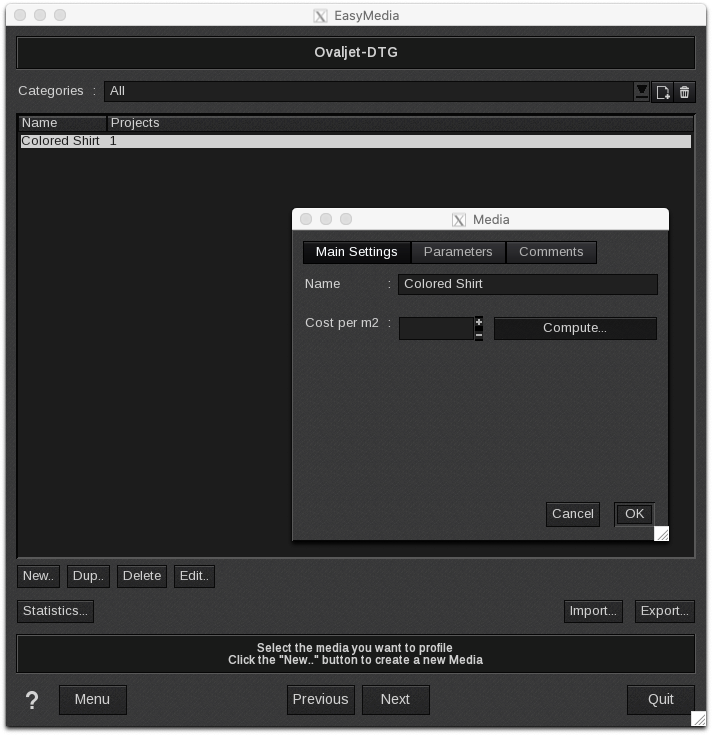Click the Export... button
Viewport: 712px width, 736px height.
click(665, 611)
